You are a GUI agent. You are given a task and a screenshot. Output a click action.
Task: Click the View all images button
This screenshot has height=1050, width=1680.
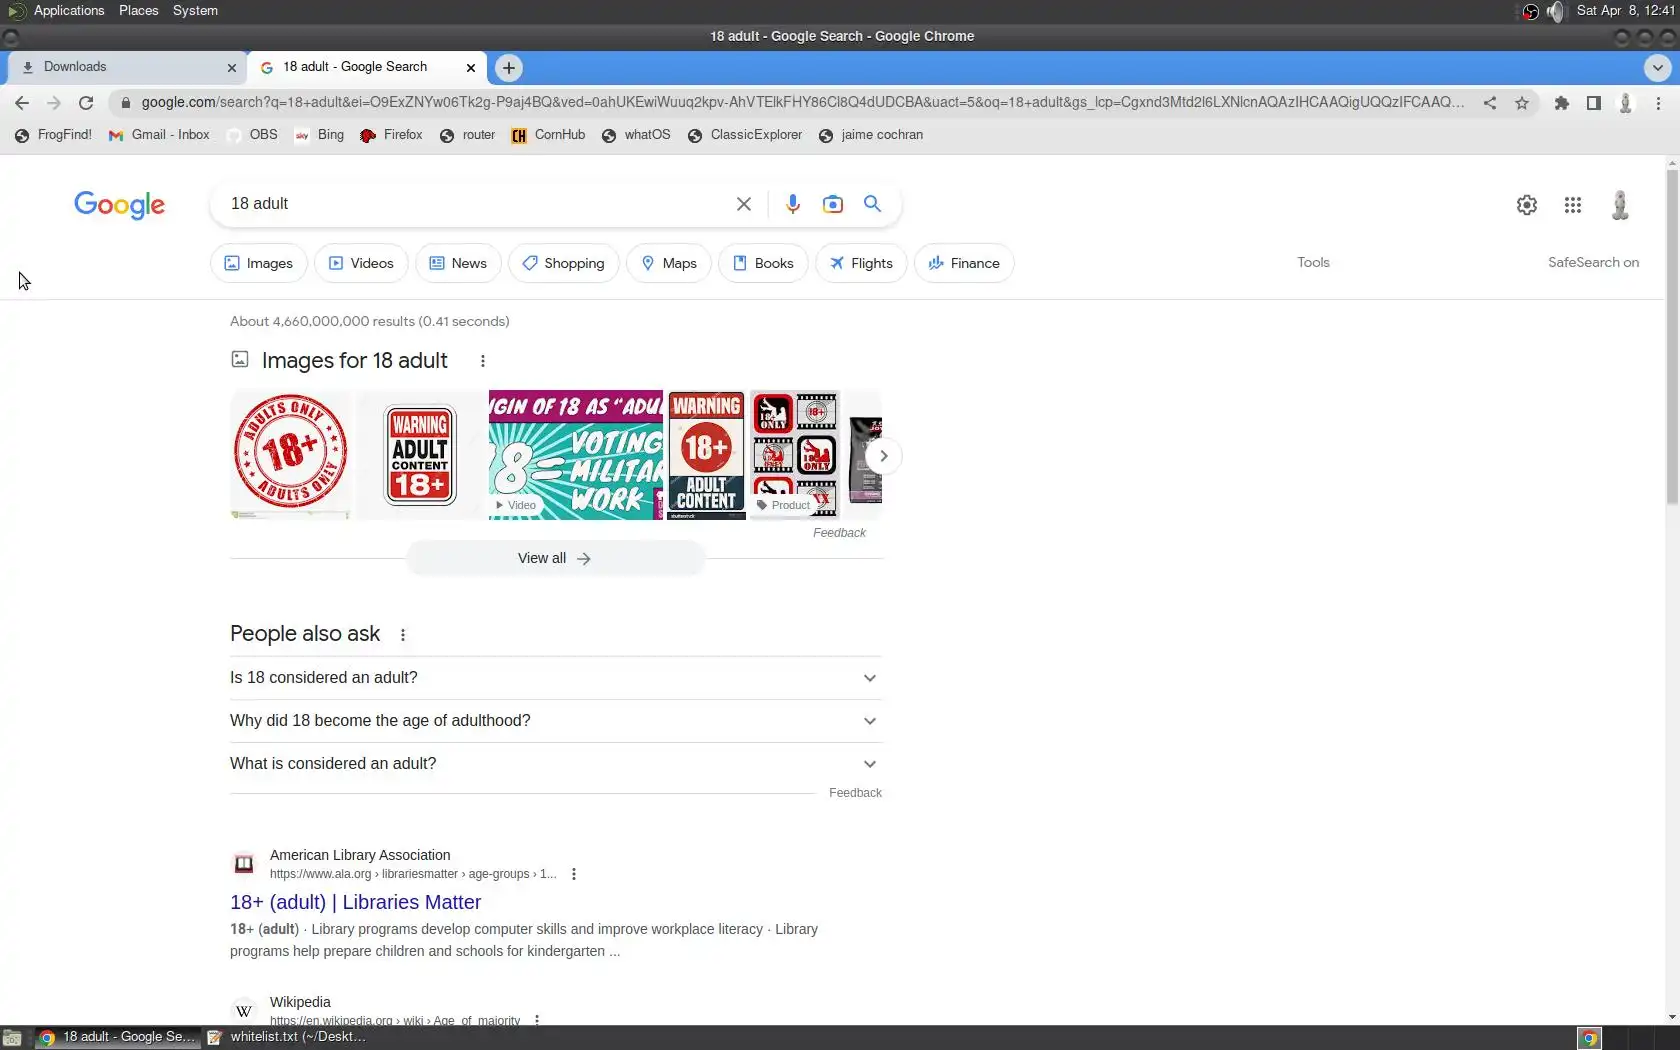(x=555, y=558)
